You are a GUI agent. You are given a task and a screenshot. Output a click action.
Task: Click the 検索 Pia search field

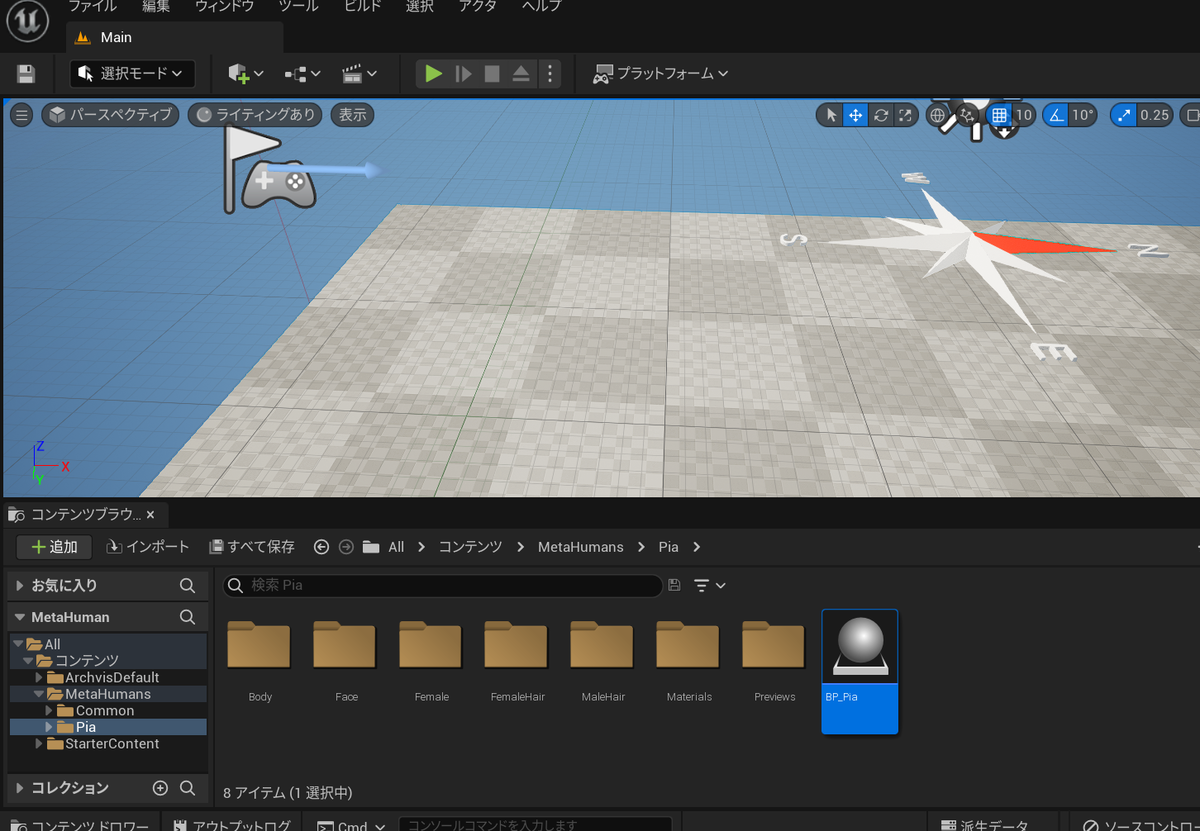point(442,585)
